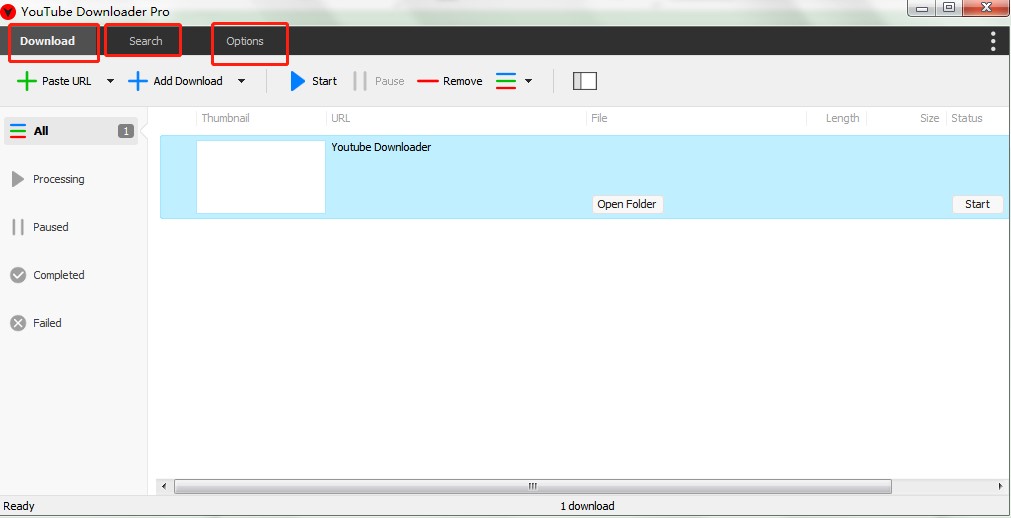Expand the Add Download dropdown arrow
This screenshot has width=1011, height=518.
coord(241,81)
